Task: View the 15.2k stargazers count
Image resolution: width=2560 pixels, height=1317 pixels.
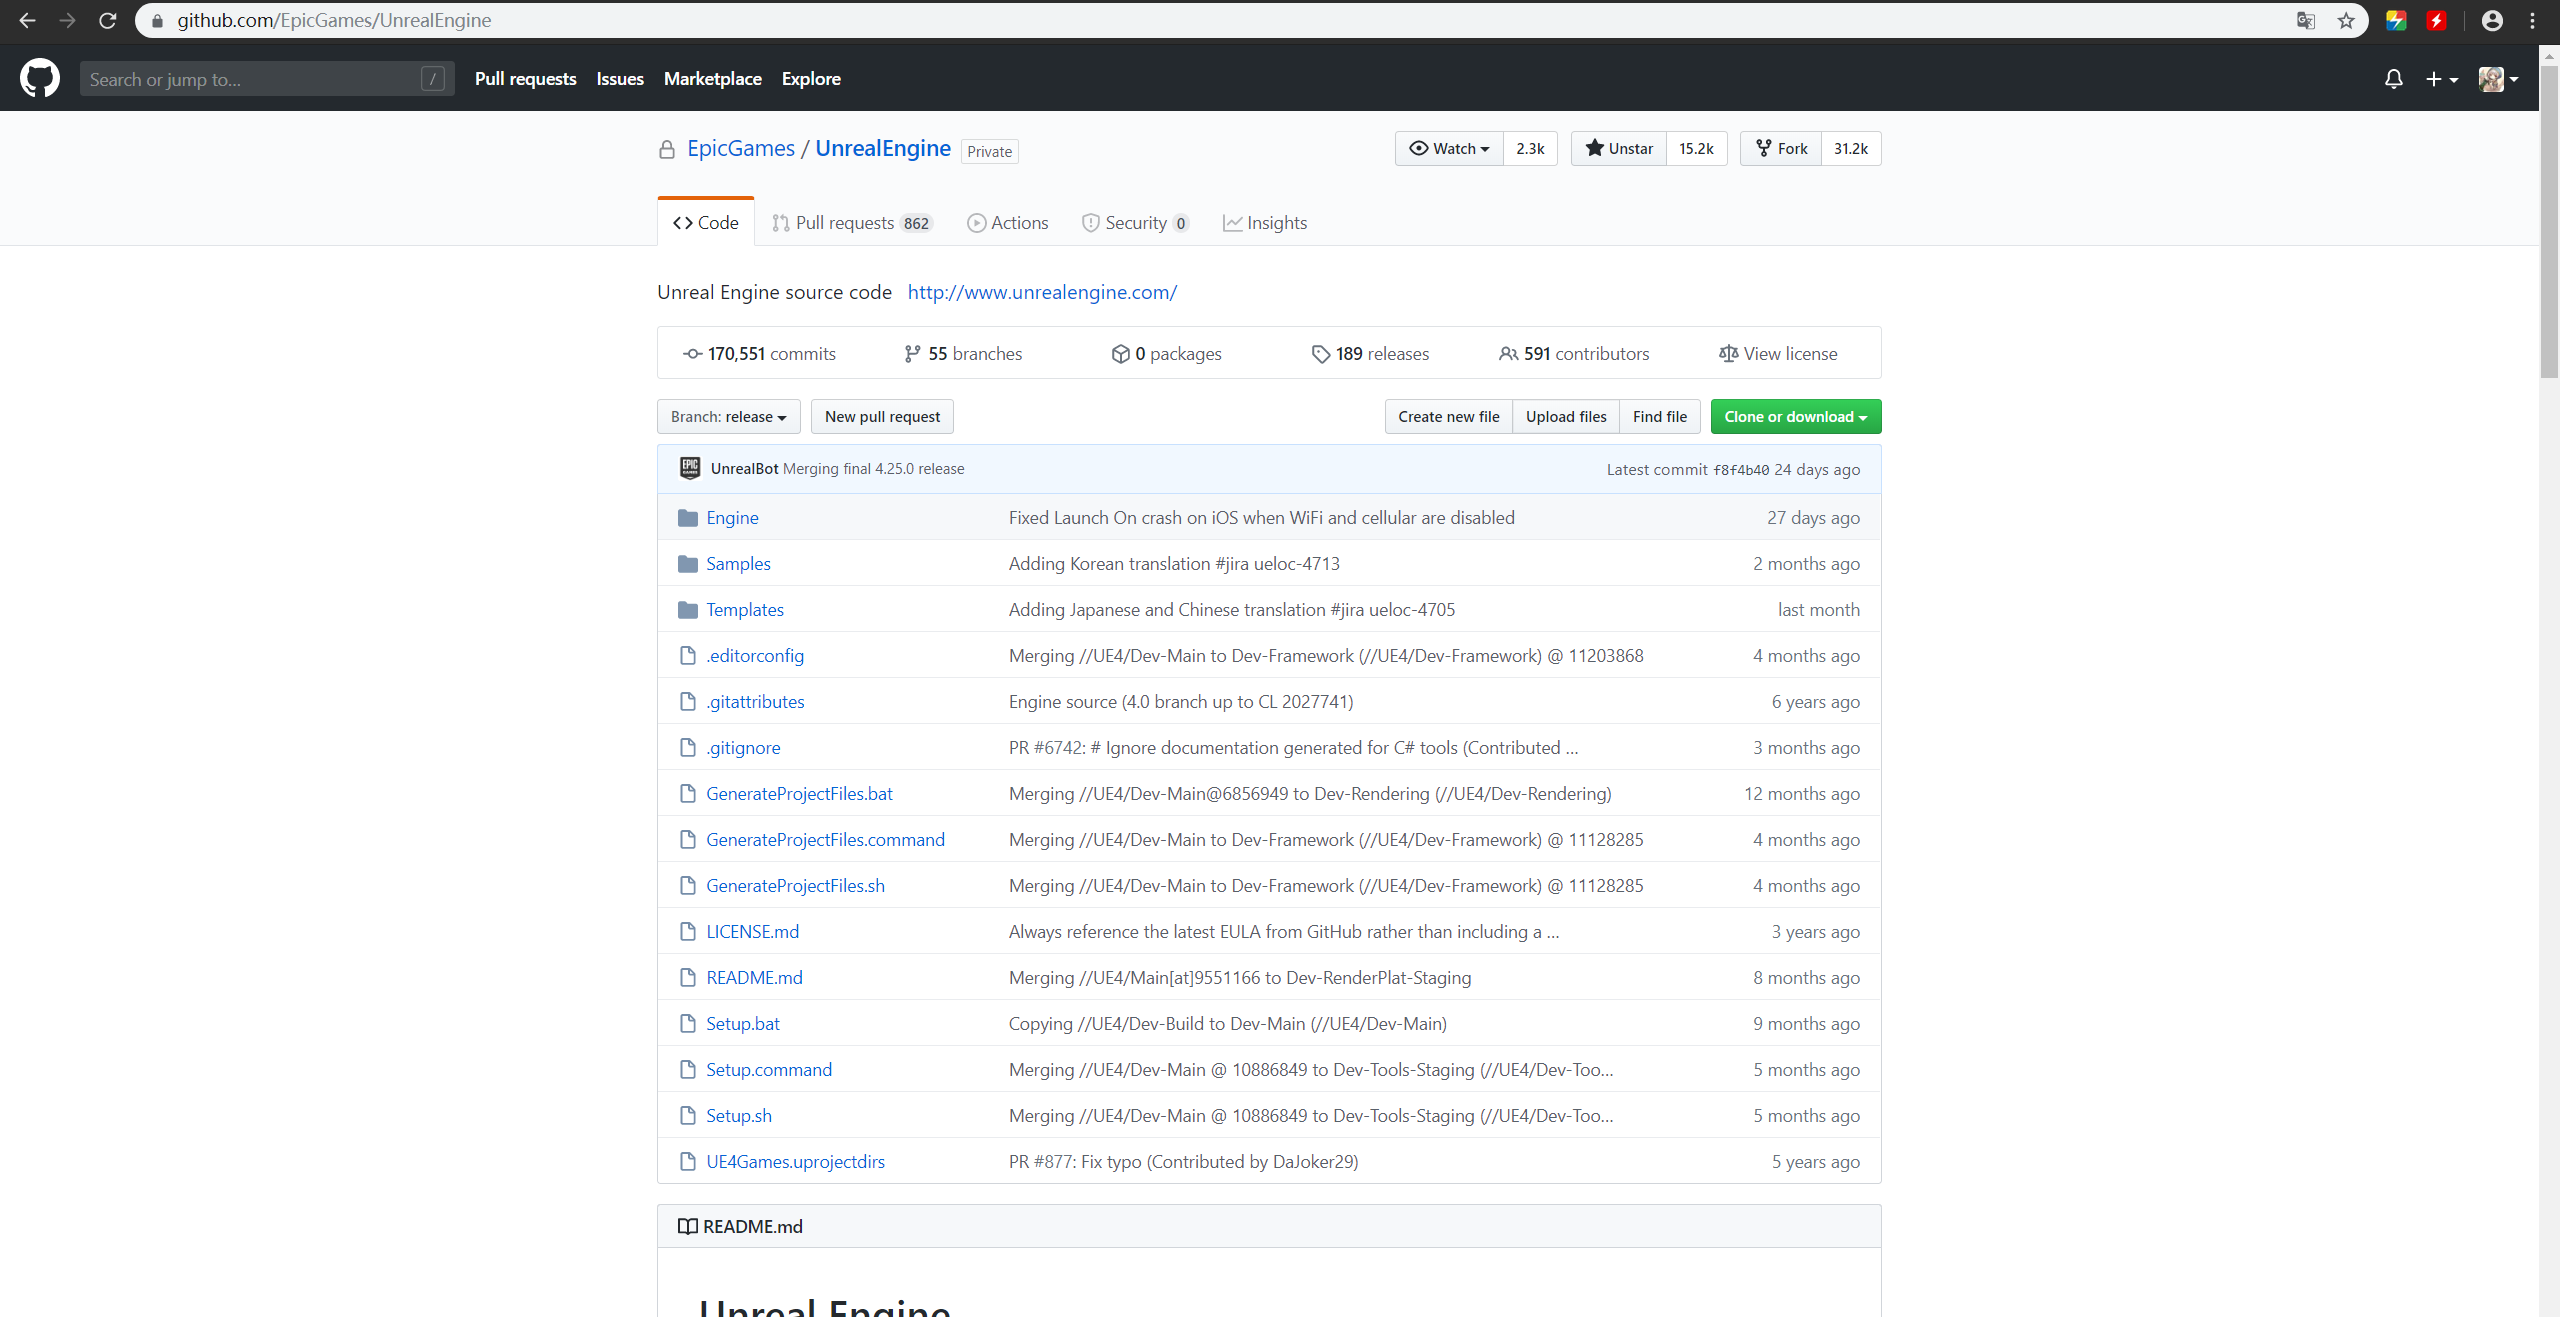Action: [x=1696, y=149]
